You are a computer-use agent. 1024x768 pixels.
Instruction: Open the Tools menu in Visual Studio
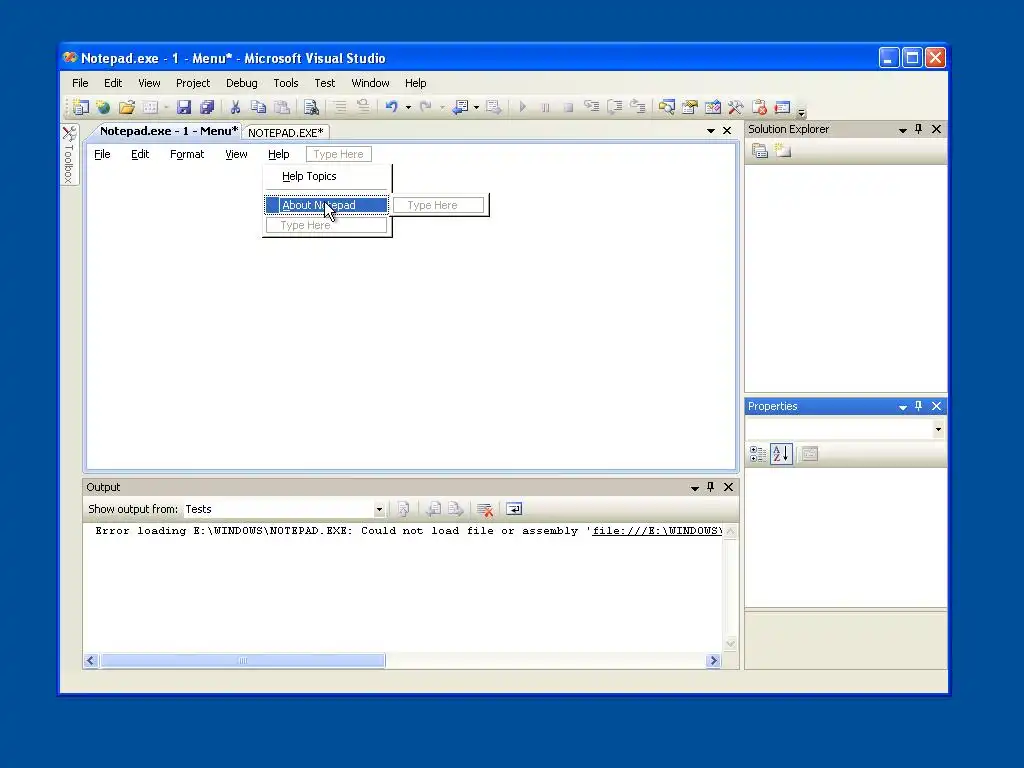pyautogui.click(x=285, y=83)
